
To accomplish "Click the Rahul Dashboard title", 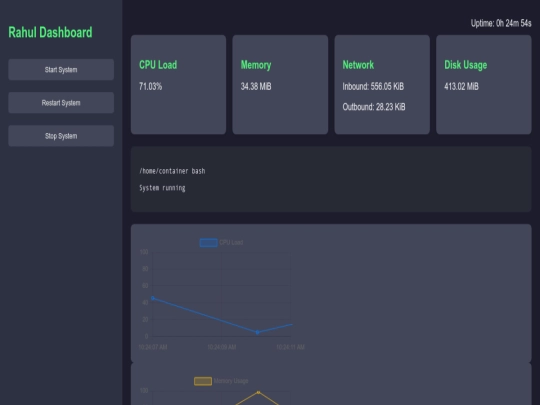I will (x=50, y=32).
